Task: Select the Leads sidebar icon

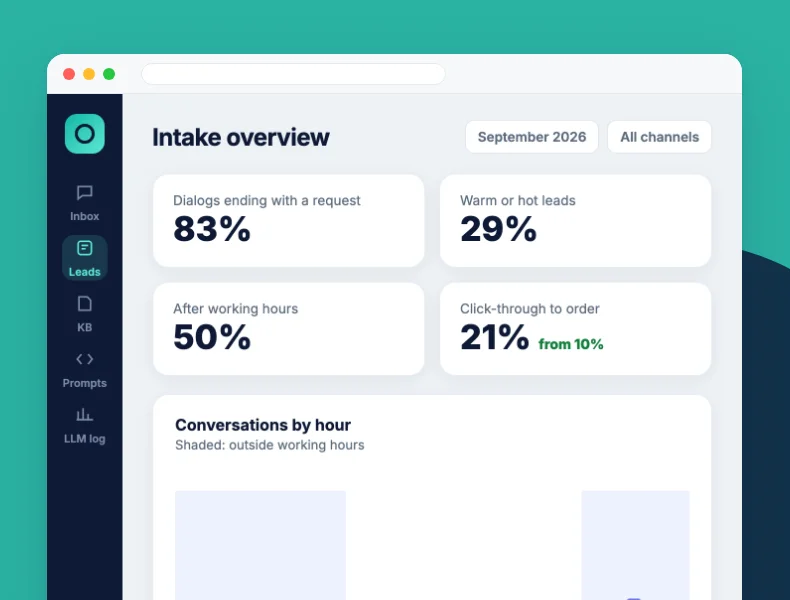Action: 85,248
